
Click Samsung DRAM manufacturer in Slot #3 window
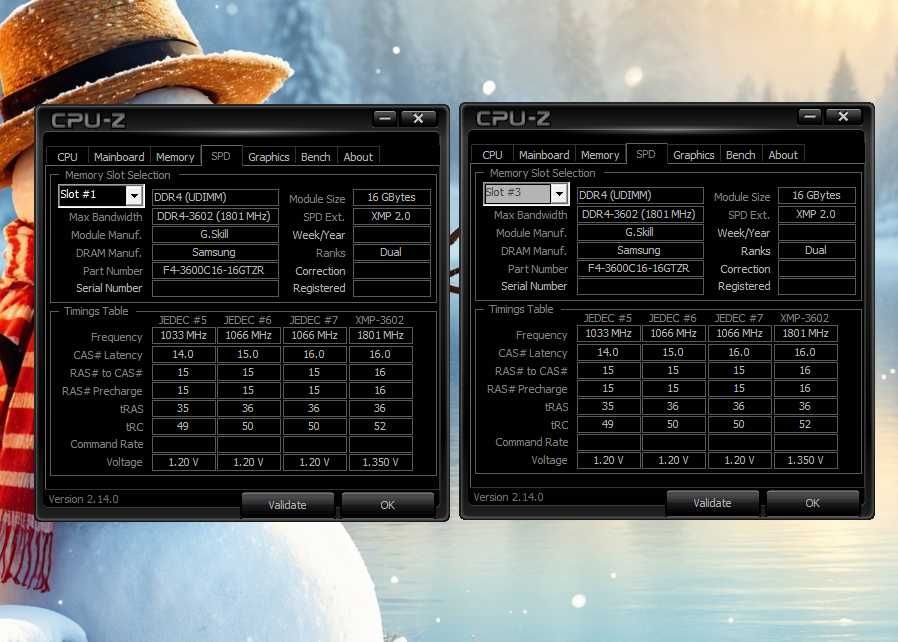(x=640, y=250)
